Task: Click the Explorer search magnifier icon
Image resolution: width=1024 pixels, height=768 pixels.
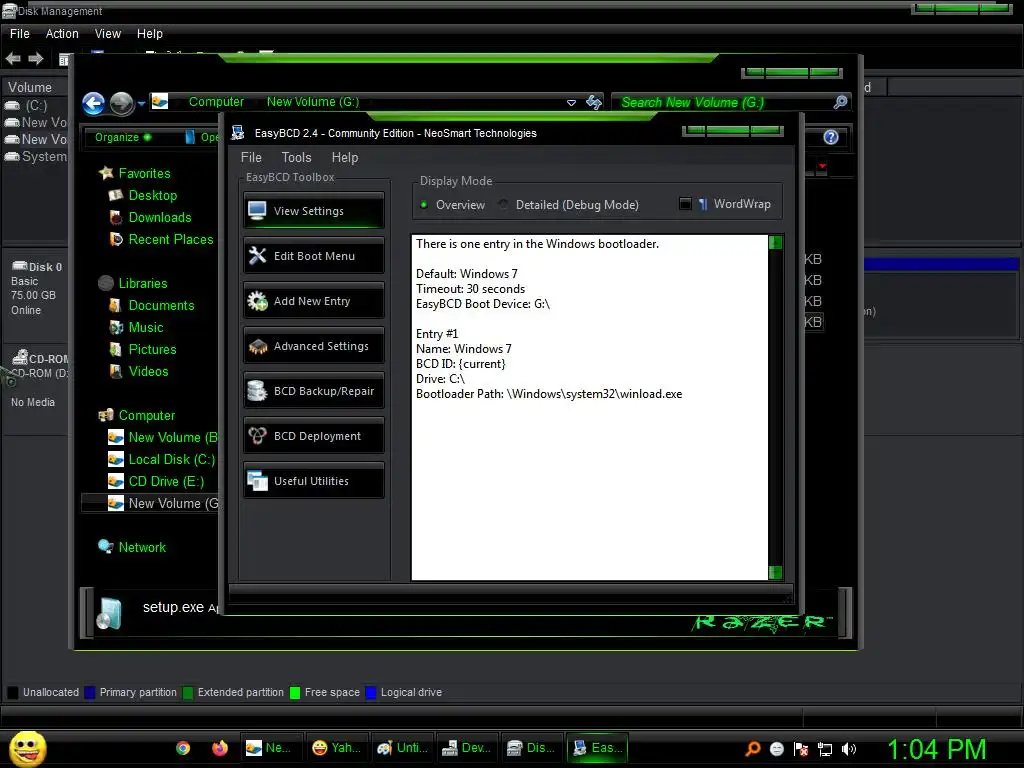Action: coord(840,102)
